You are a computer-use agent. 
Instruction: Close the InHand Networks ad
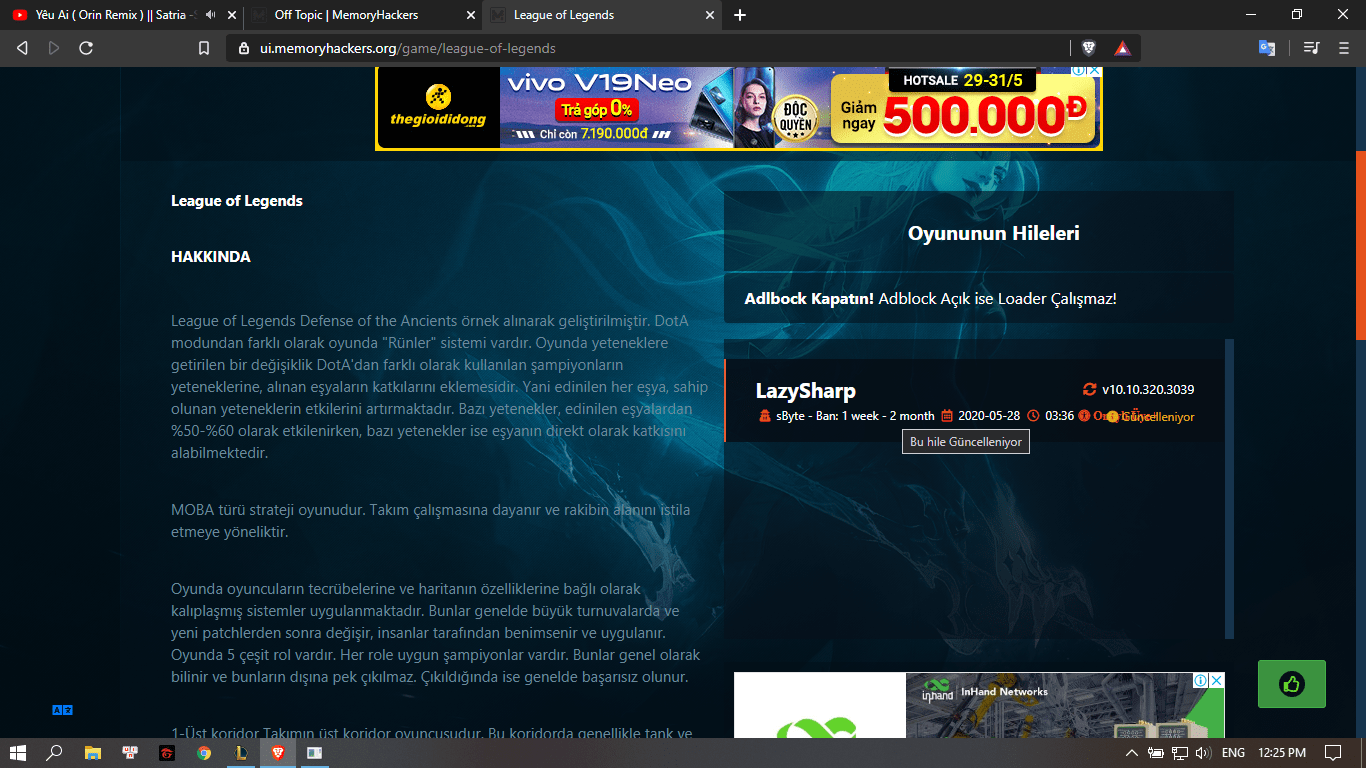(1217, 680)
